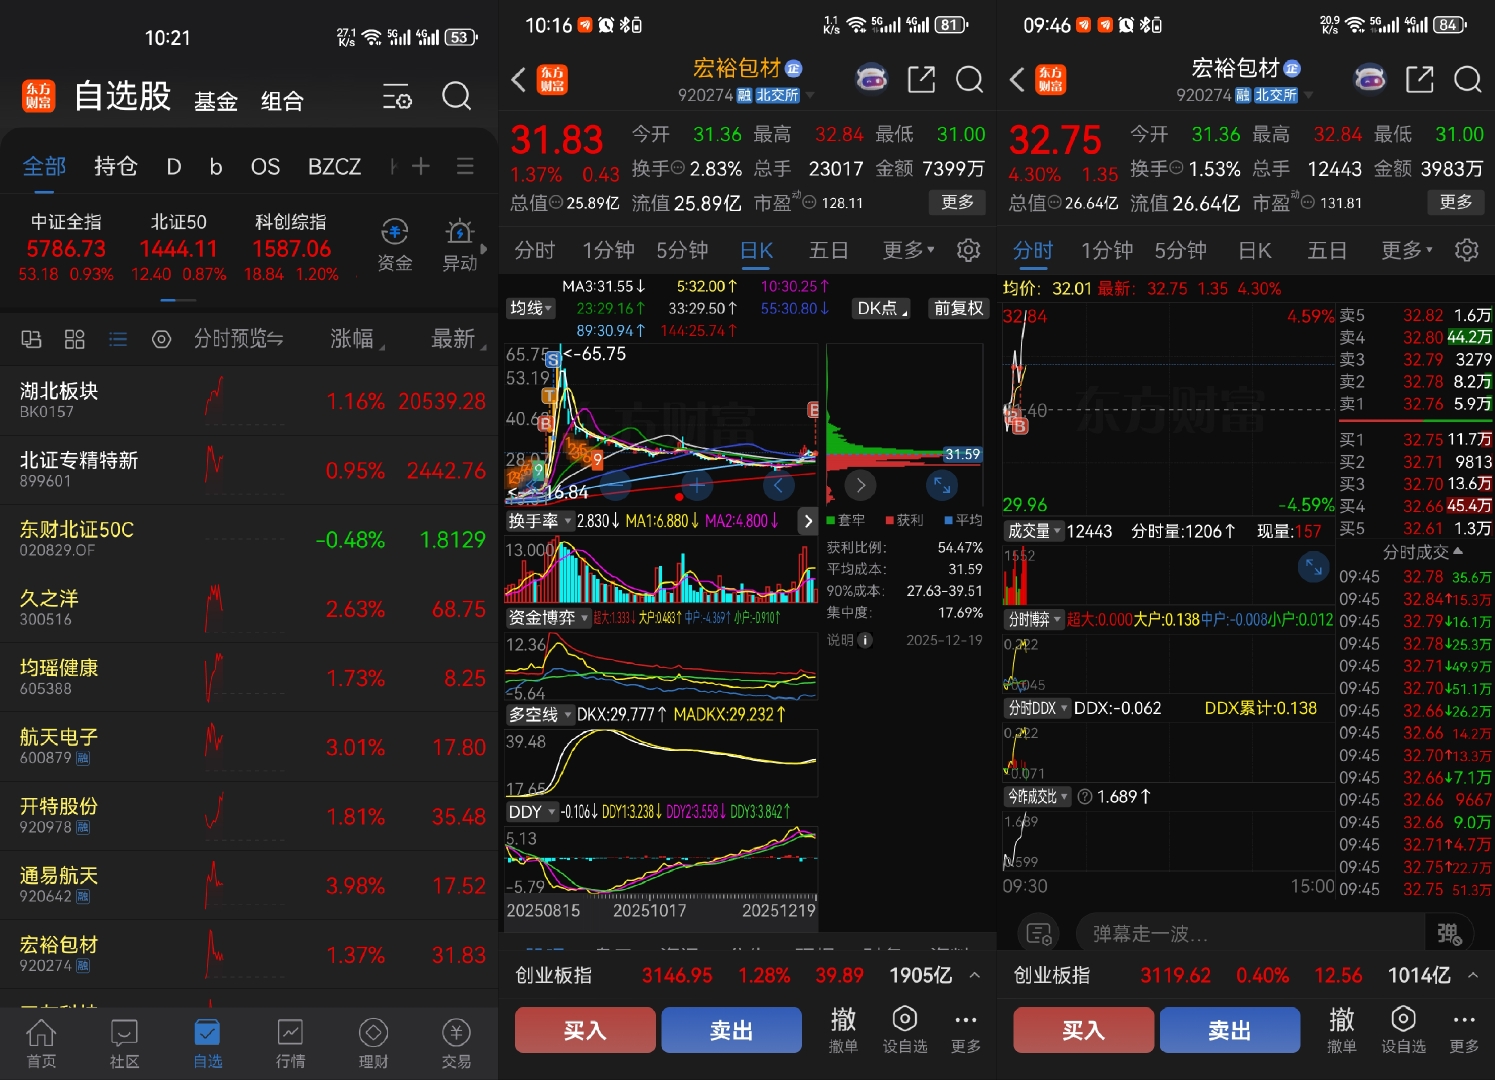
Task: Expand 创业板指 bar on 09:46 screen
Action: 1473,975
